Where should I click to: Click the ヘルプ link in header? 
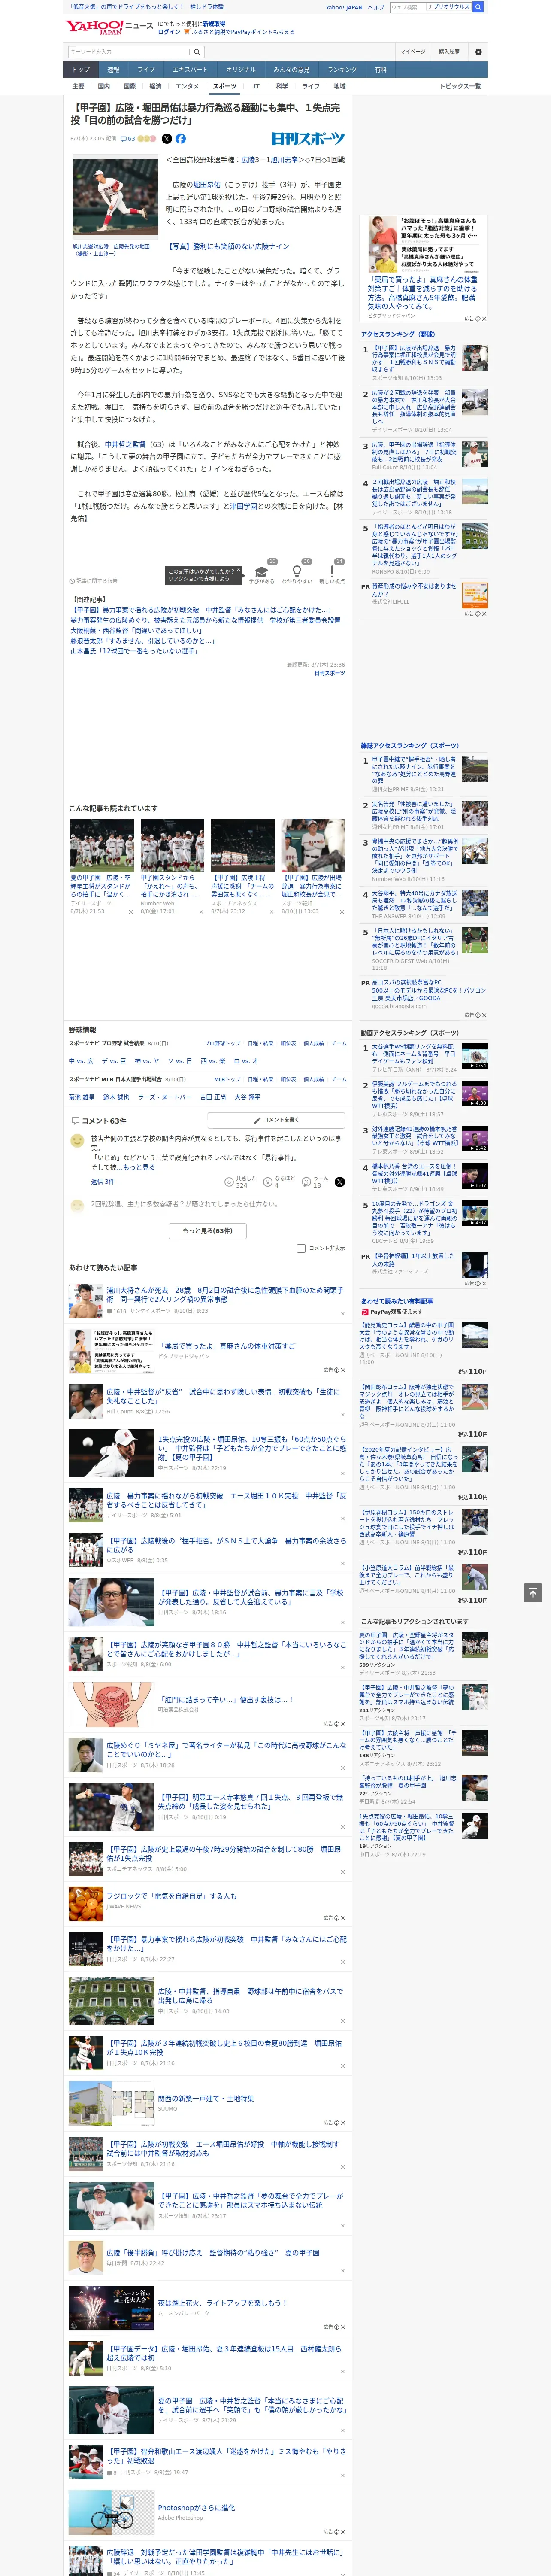[375, 7]
